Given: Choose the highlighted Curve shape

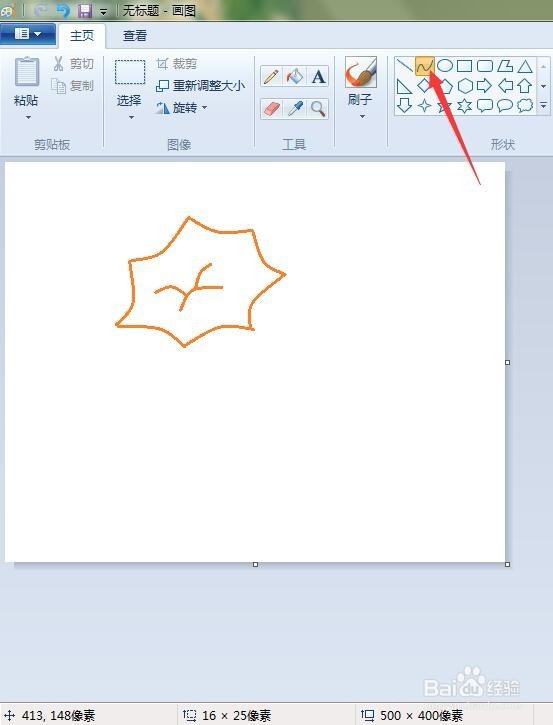Looking at the screenshot, I should click(424, 66).
